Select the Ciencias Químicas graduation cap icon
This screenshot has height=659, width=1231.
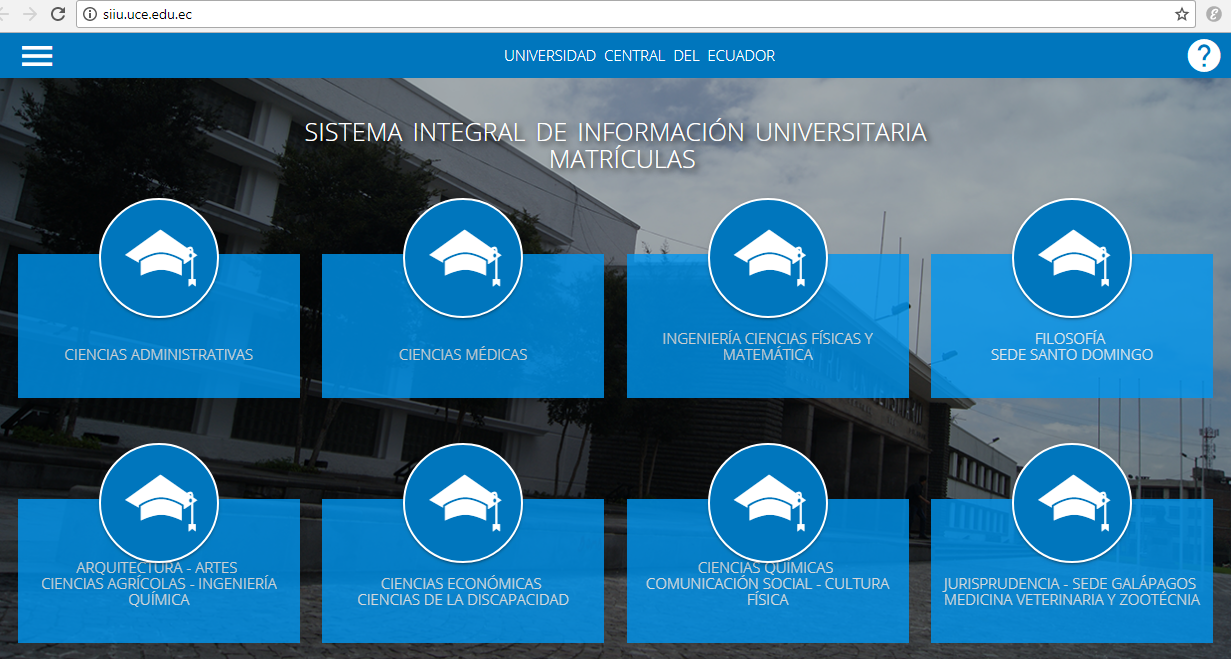click(x=768, y=503)
